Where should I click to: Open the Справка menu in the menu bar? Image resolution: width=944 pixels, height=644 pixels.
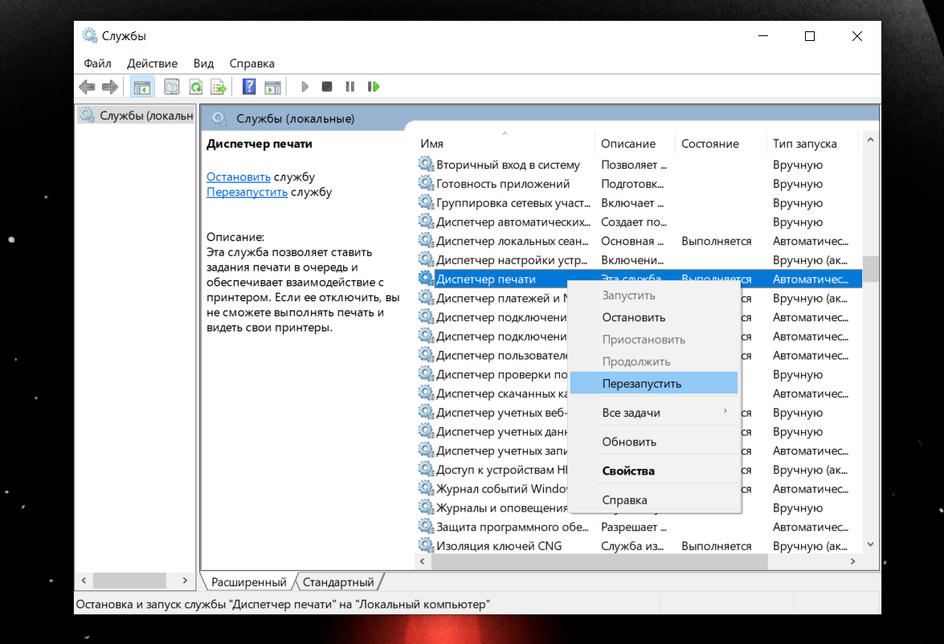(x=252, y=63)
